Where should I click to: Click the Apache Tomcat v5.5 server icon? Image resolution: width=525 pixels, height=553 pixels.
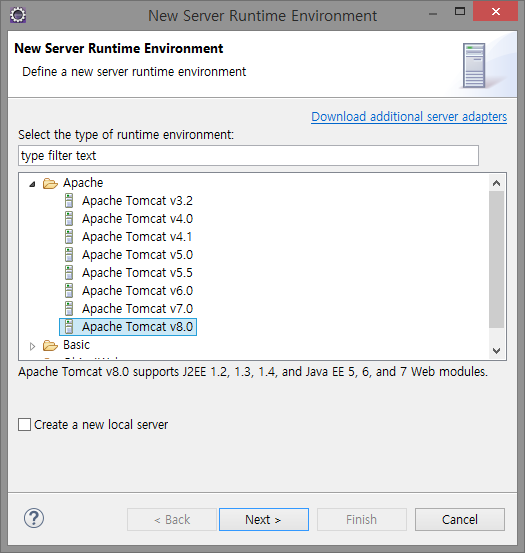[69, 273]
